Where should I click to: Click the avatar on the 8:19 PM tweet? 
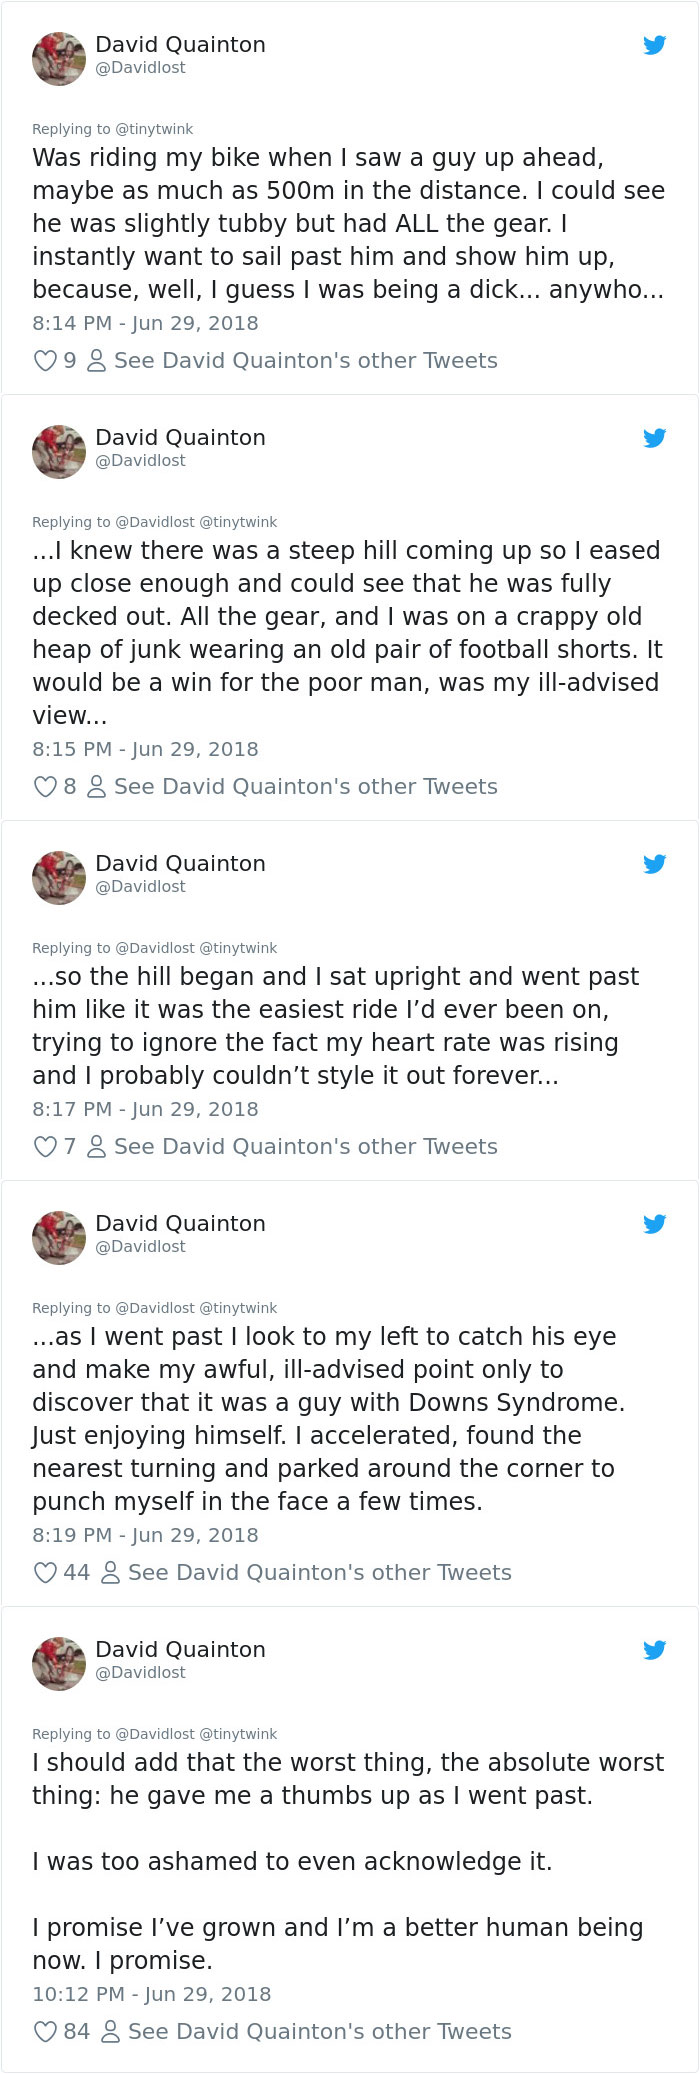[x=58, y=1237]
